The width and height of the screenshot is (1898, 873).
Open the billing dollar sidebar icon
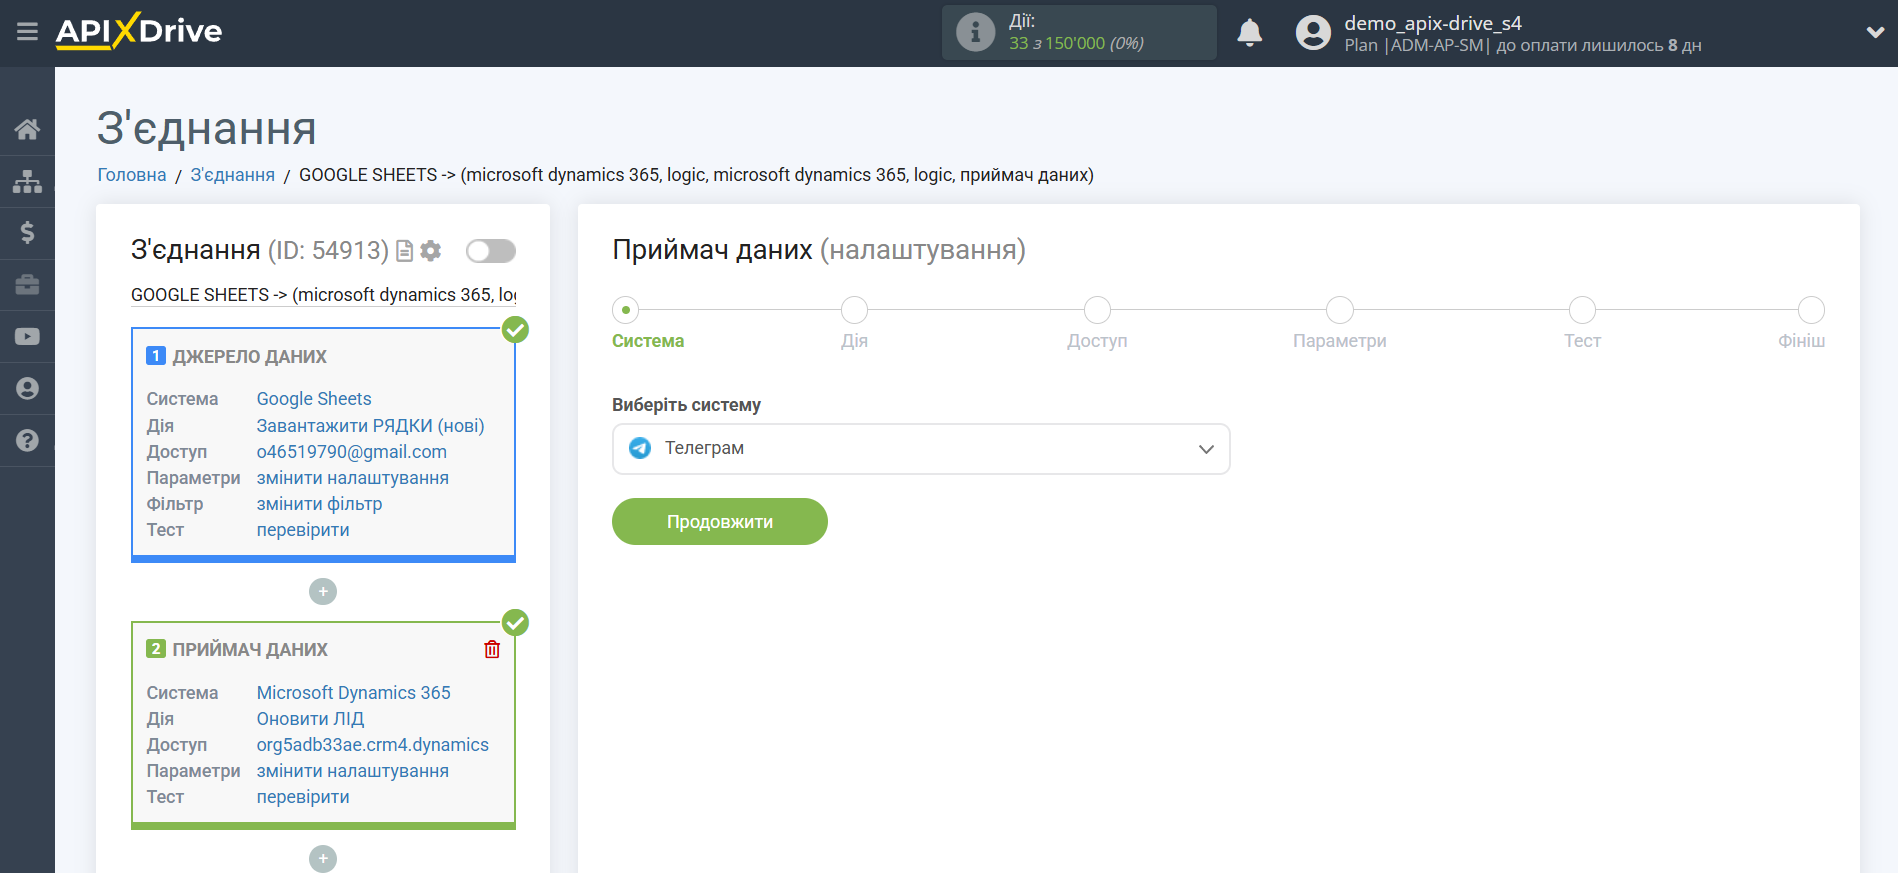click(x=27, y=233)
